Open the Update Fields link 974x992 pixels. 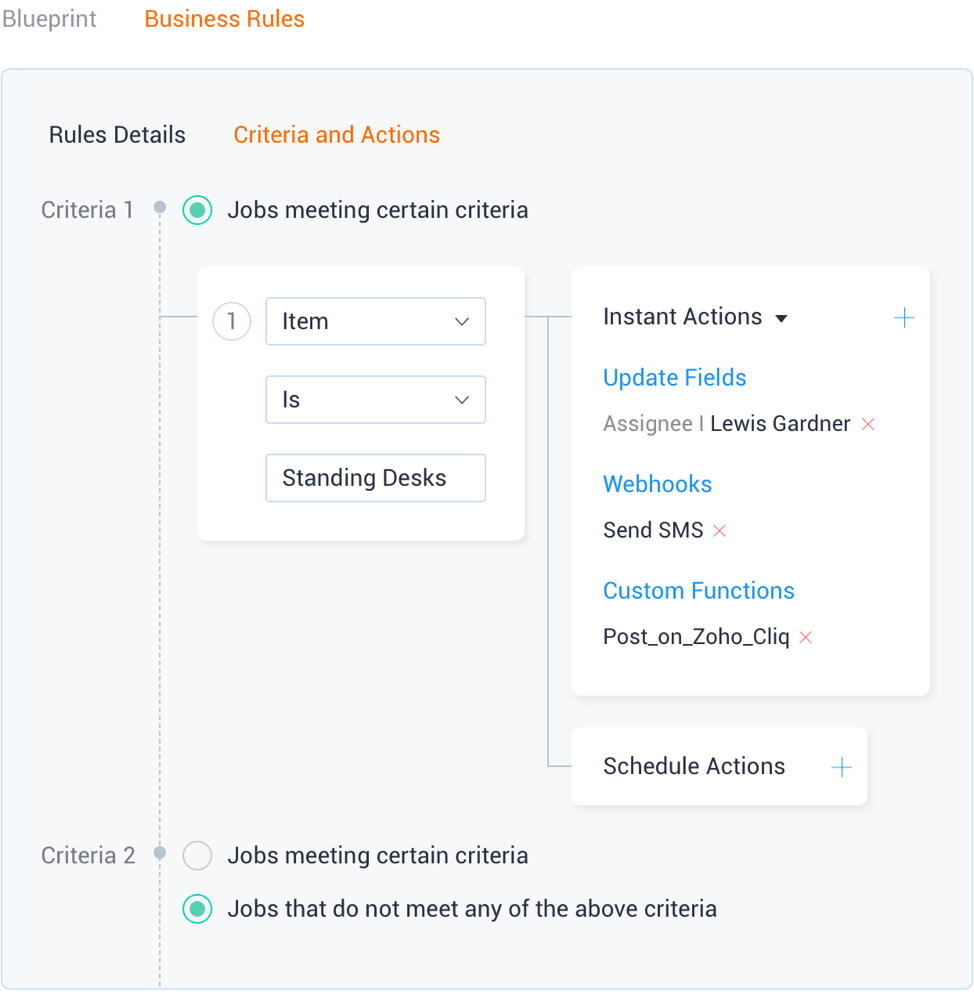click(674, 378)
